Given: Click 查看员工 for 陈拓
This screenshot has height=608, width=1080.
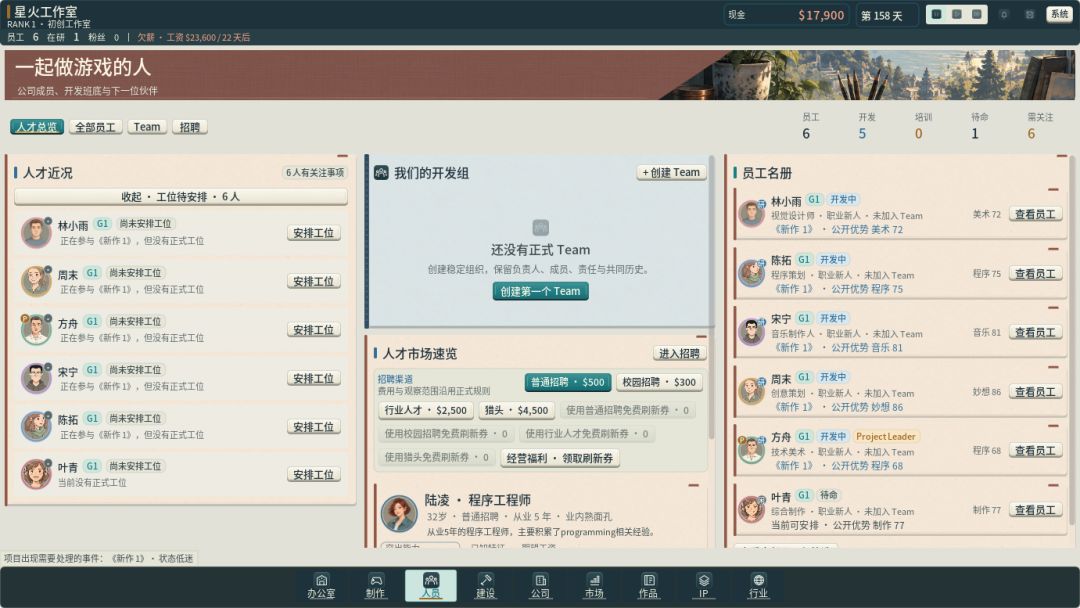Looking at the screenshot, I should pos(1035,274).
